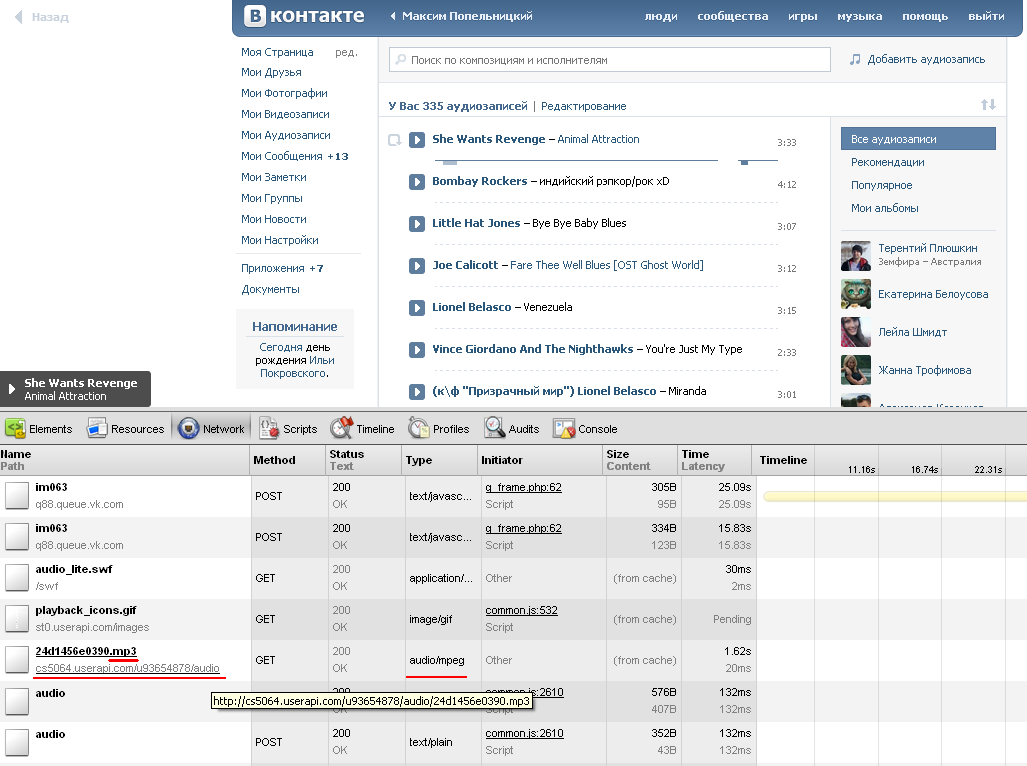Click the Добавить аудиозапись link
Screen dimensions: 1027x766
[926, 60]
